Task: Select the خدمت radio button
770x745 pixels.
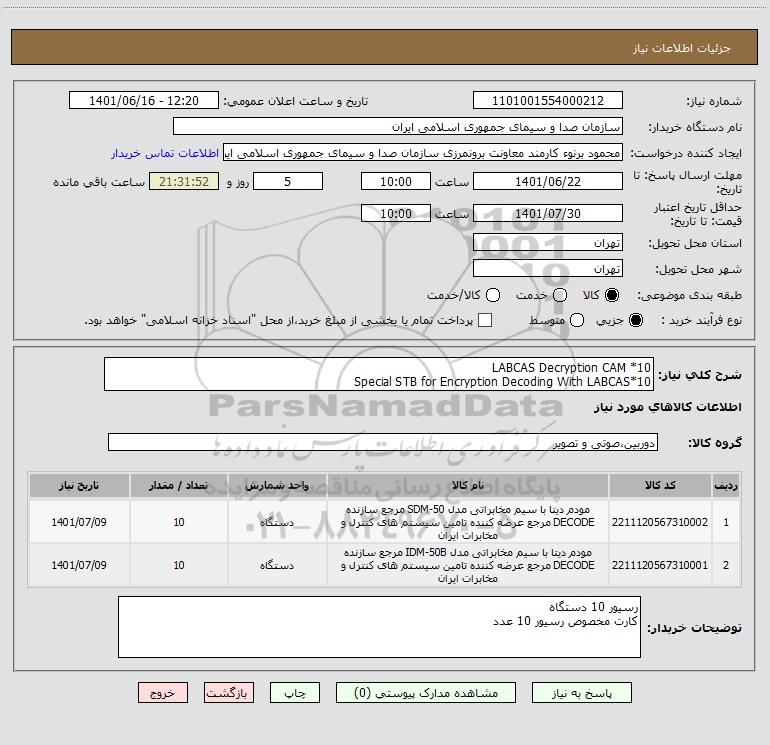Action: pos(560,295)
